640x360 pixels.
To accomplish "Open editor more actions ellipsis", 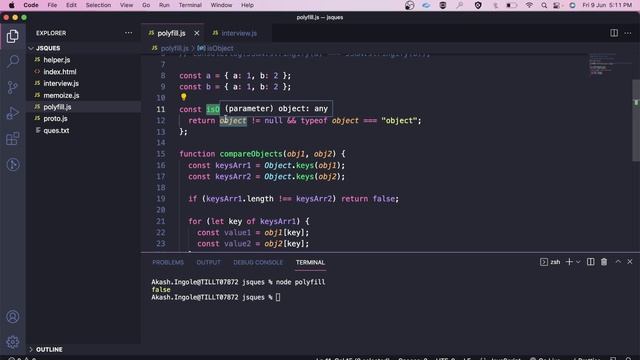I will point(628,33).
